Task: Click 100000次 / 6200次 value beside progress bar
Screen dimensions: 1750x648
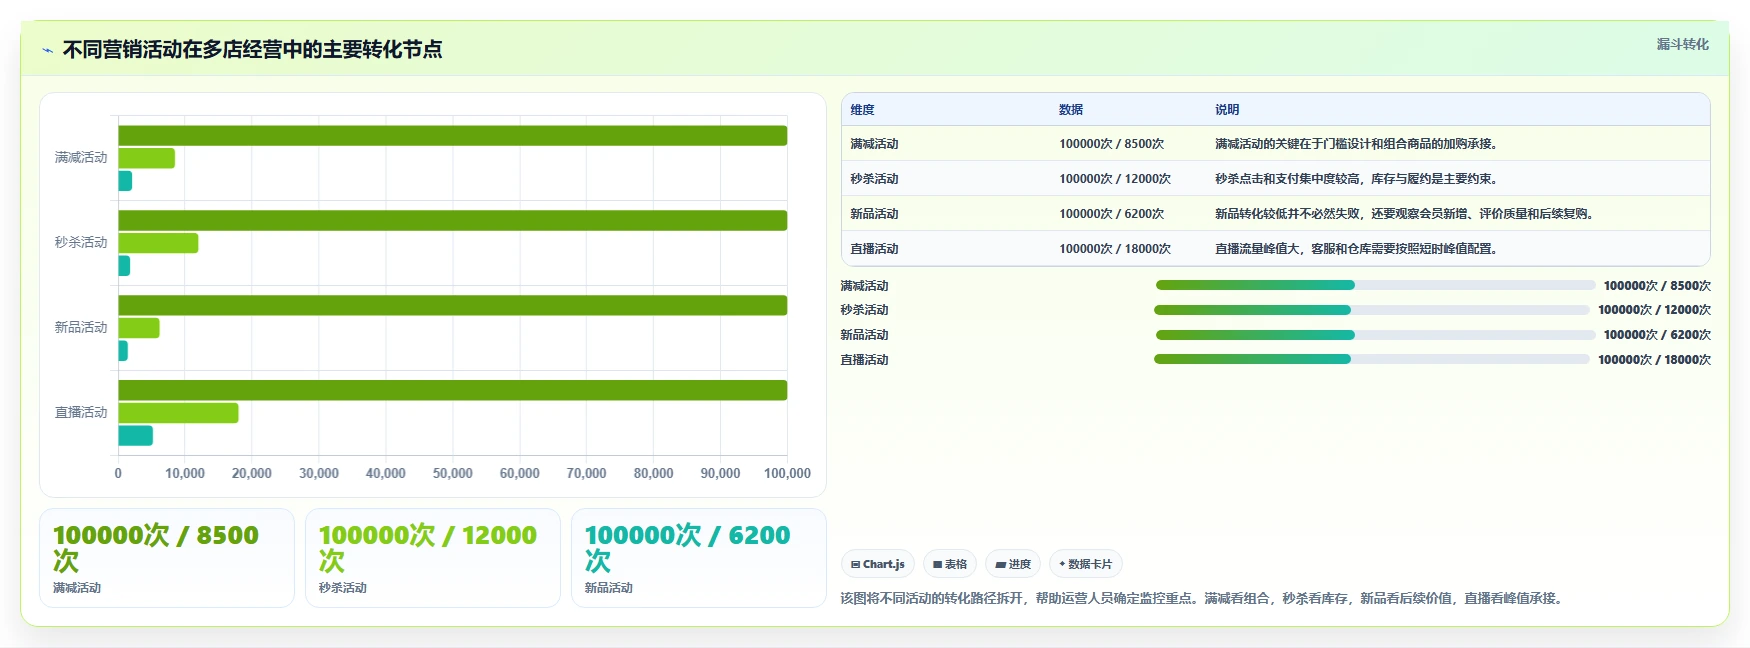Action: pyautogui.click(x=1657, y=335)
